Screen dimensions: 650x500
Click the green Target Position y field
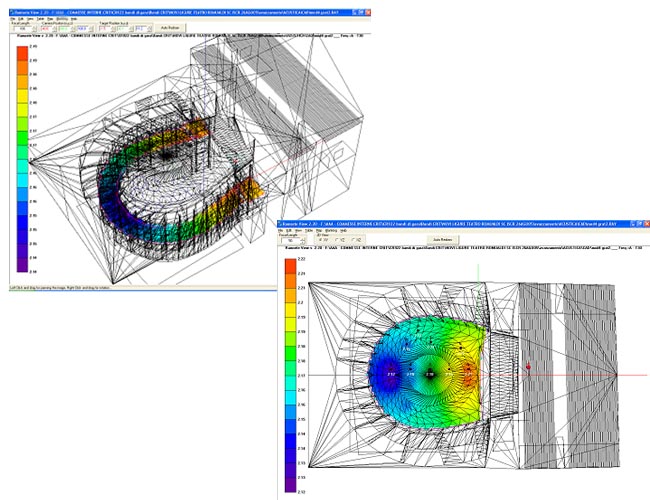coord(123,29)
